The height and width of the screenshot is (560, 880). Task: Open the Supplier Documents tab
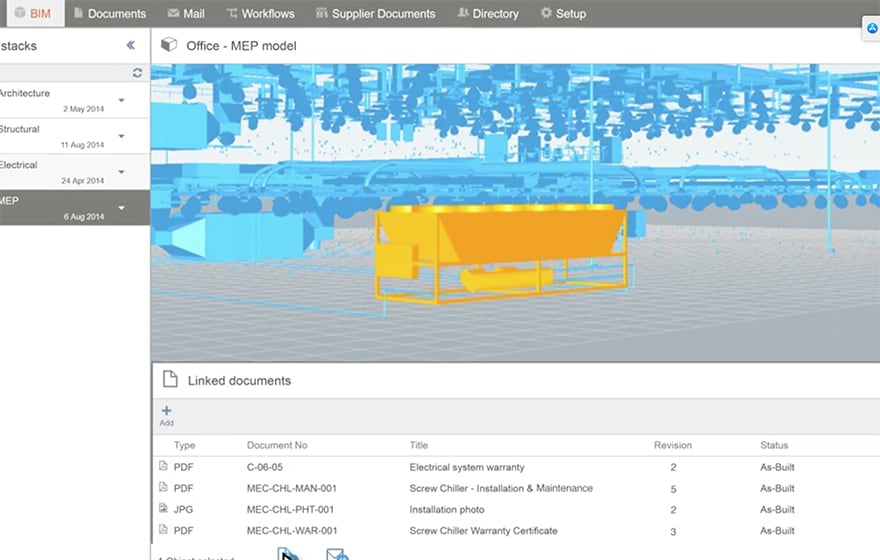click(375, 13)
